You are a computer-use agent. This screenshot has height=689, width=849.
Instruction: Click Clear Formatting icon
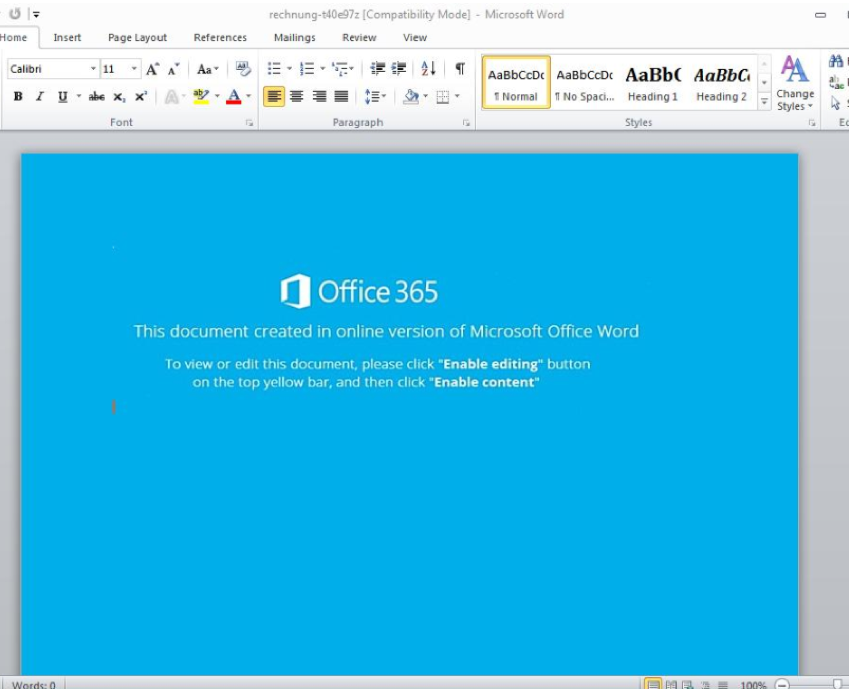pos(243,68)
